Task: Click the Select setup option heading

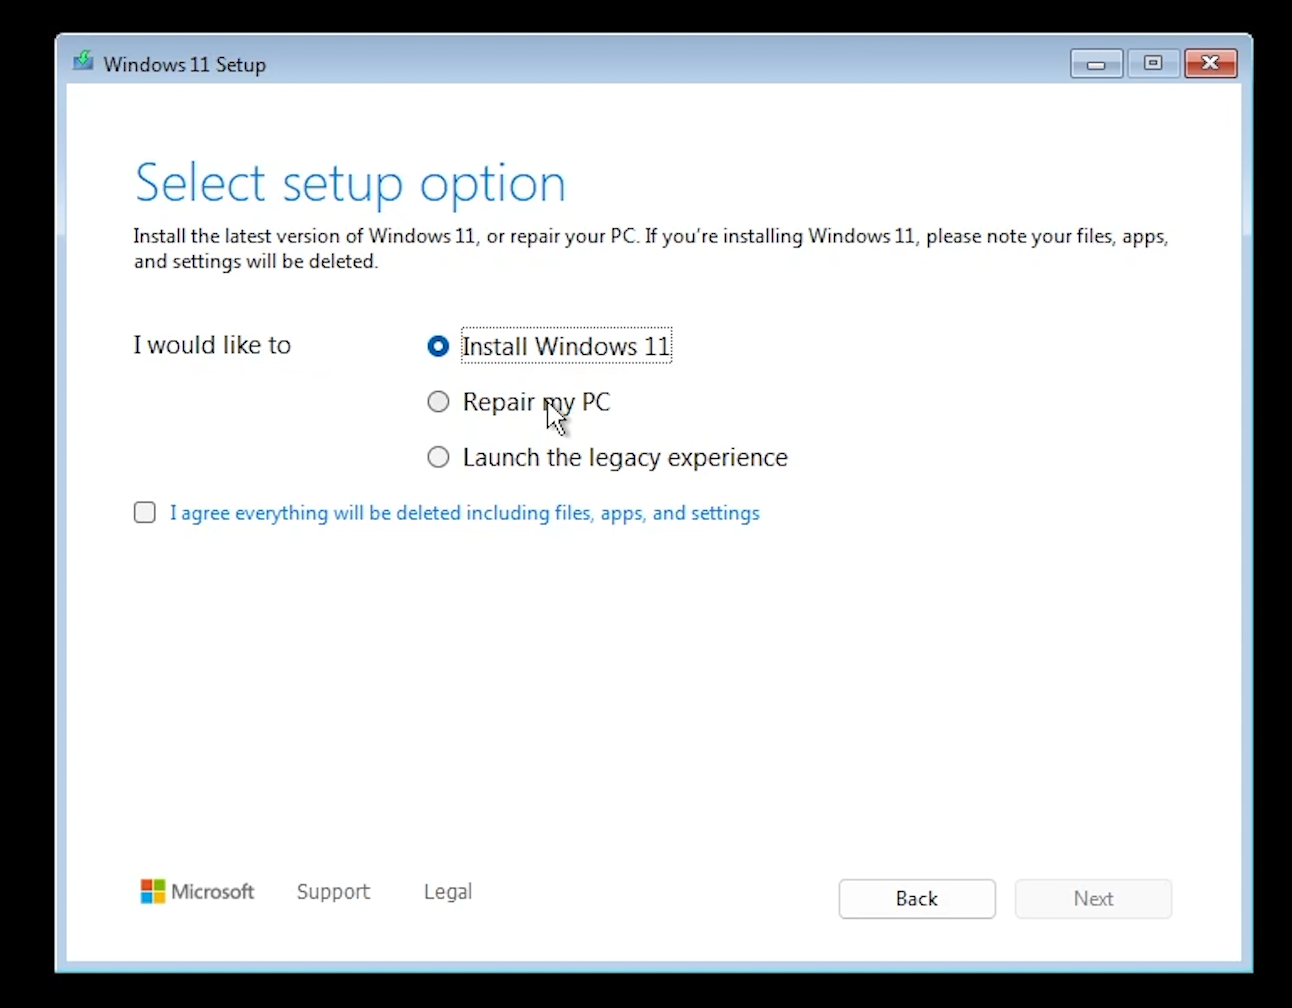Action: click(x=349, y=182)
